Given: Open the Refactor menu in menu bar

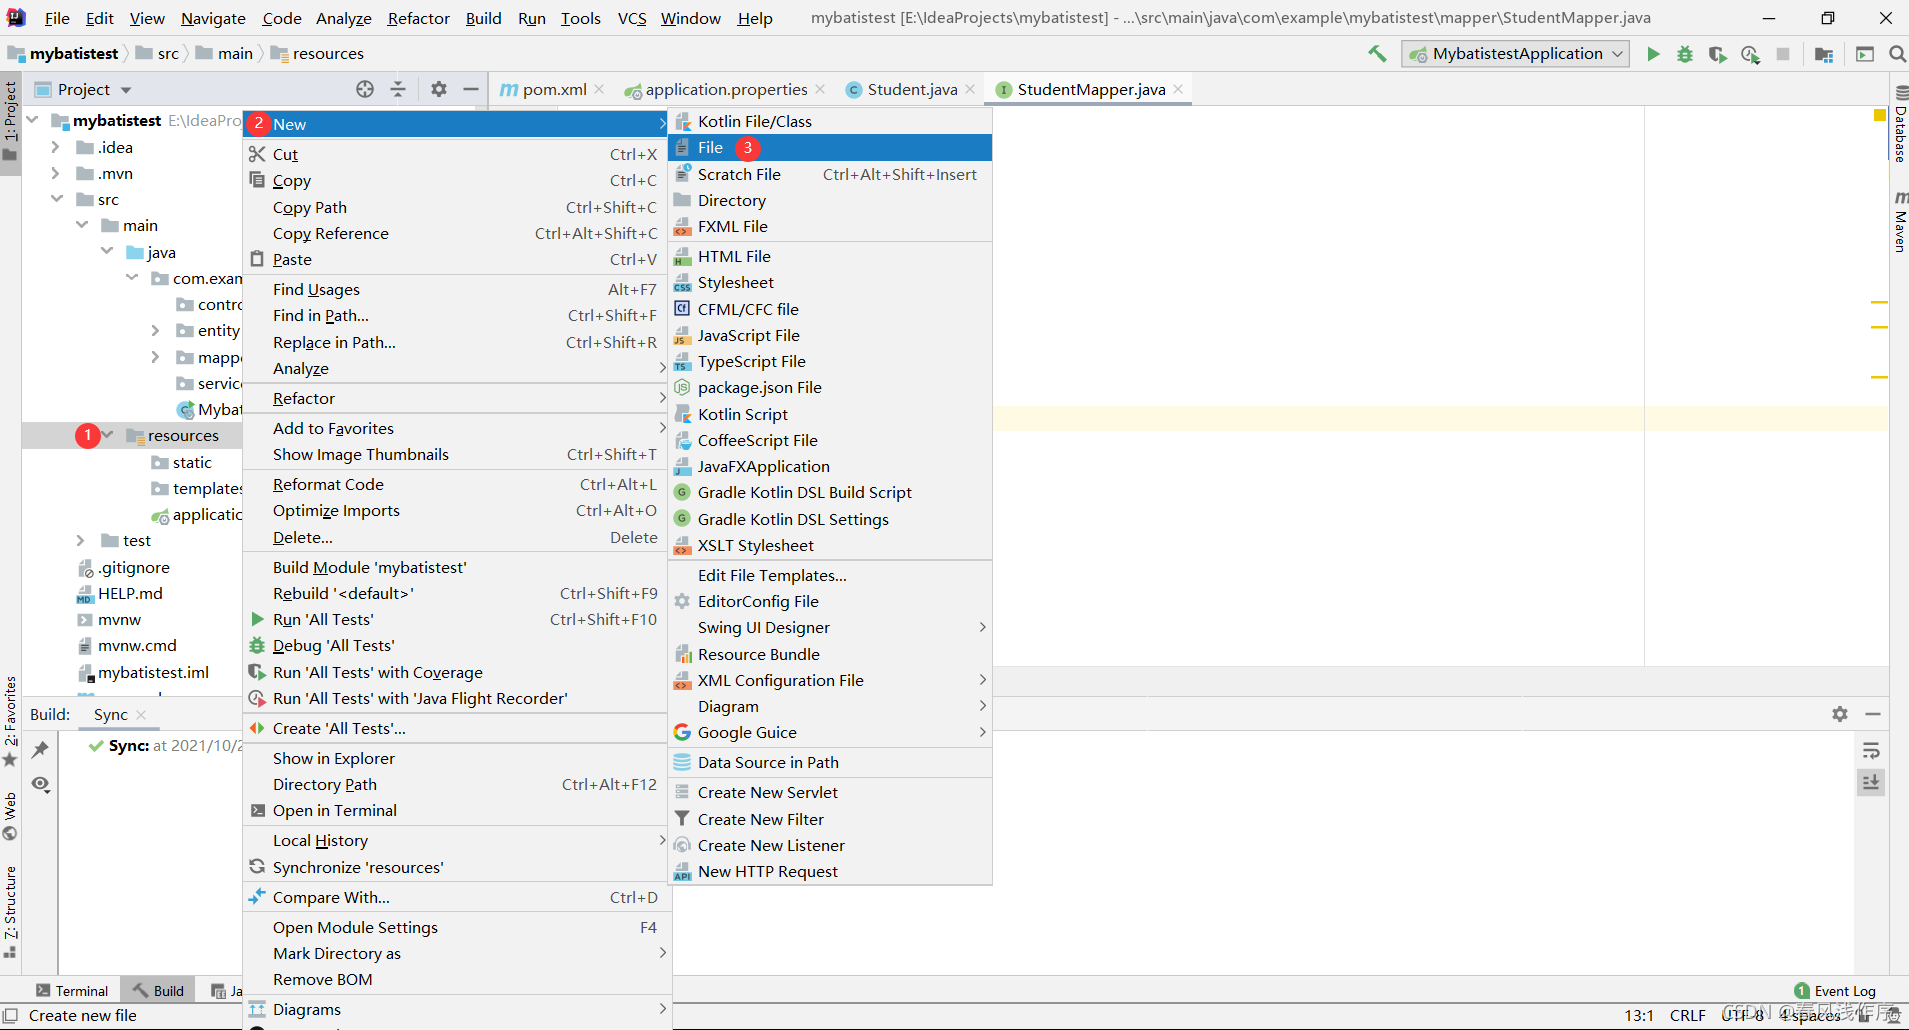Looking at the screenshot, I should coord(419,18).
